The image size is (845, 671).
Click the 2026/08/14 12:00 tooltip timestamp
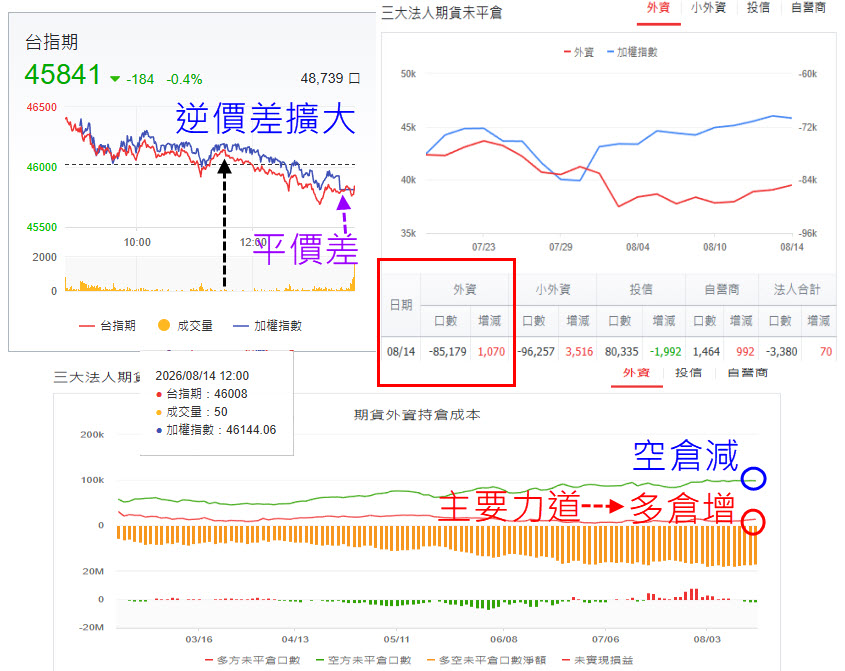click(202, 376)
